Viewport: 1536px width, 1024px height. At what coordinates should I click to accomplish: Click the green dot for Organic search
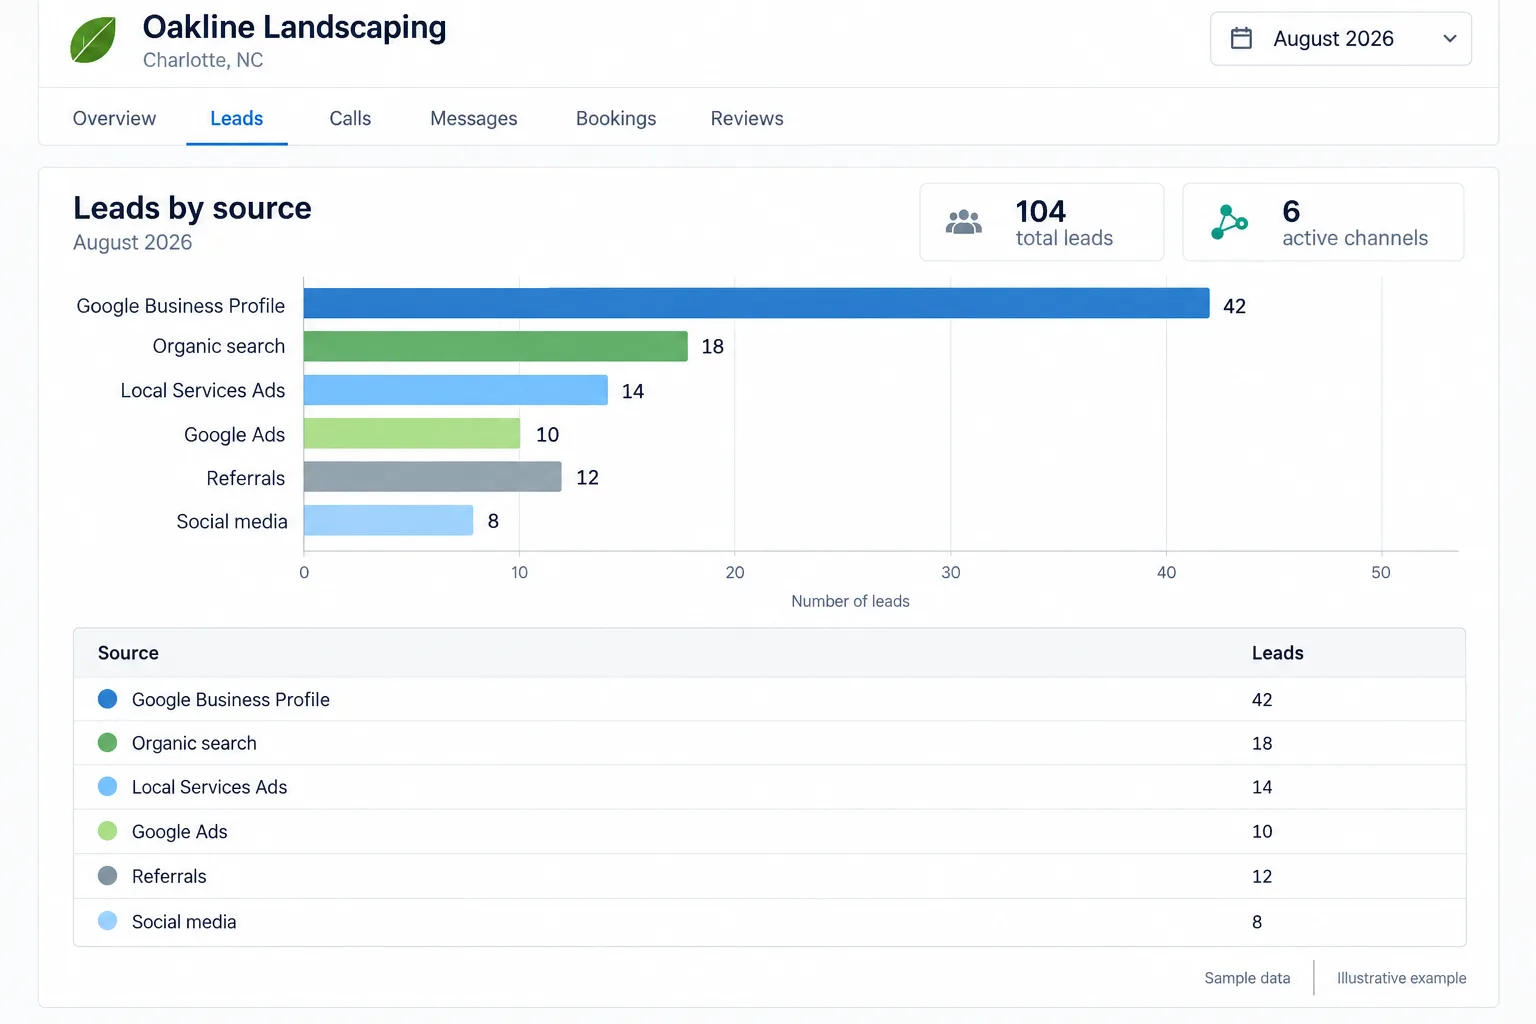[108, 743]
